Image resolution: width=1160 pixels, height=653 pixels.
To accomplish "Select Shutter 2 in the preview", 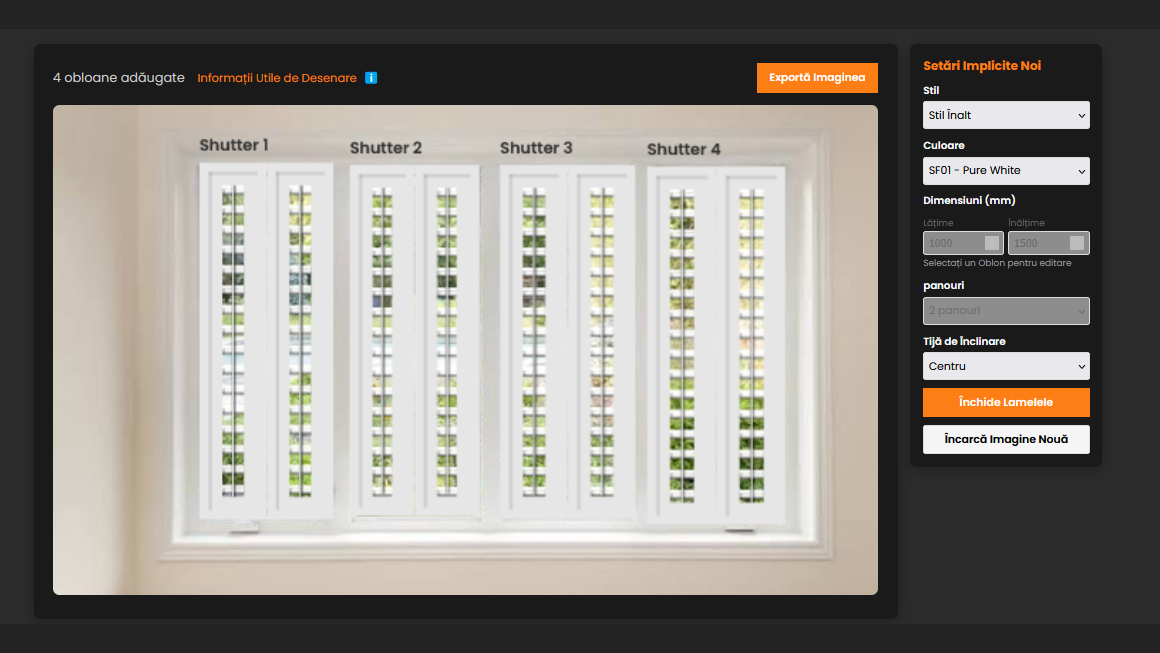I will point(415,341).
